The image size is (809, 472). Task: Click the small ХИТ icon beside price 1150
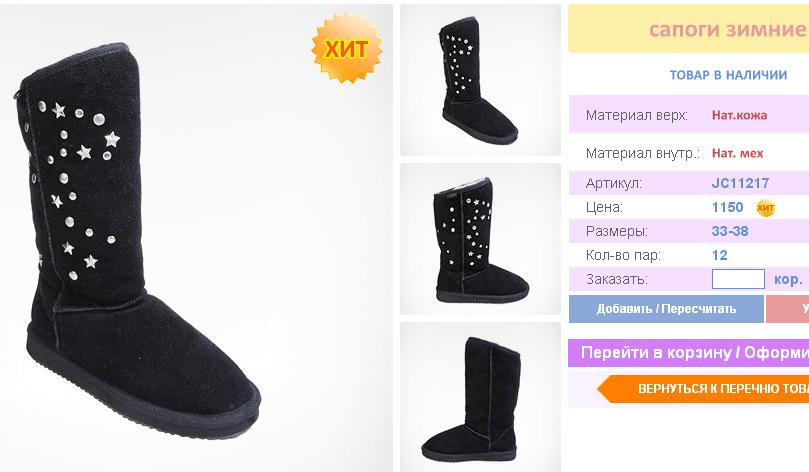(x=765, y=208)
